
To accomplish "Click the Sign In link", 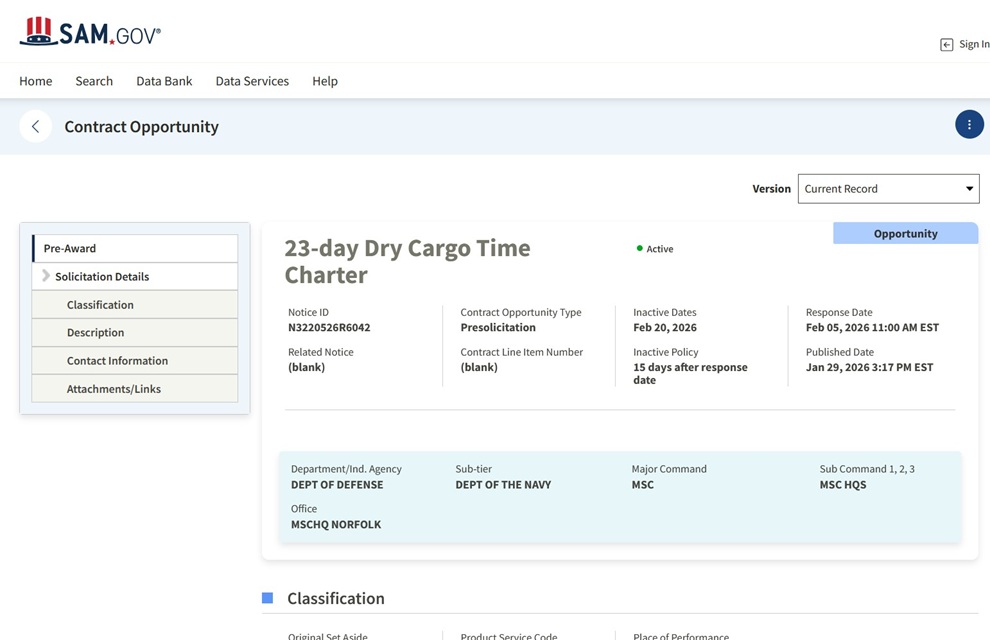I will (x=973, y=44).
